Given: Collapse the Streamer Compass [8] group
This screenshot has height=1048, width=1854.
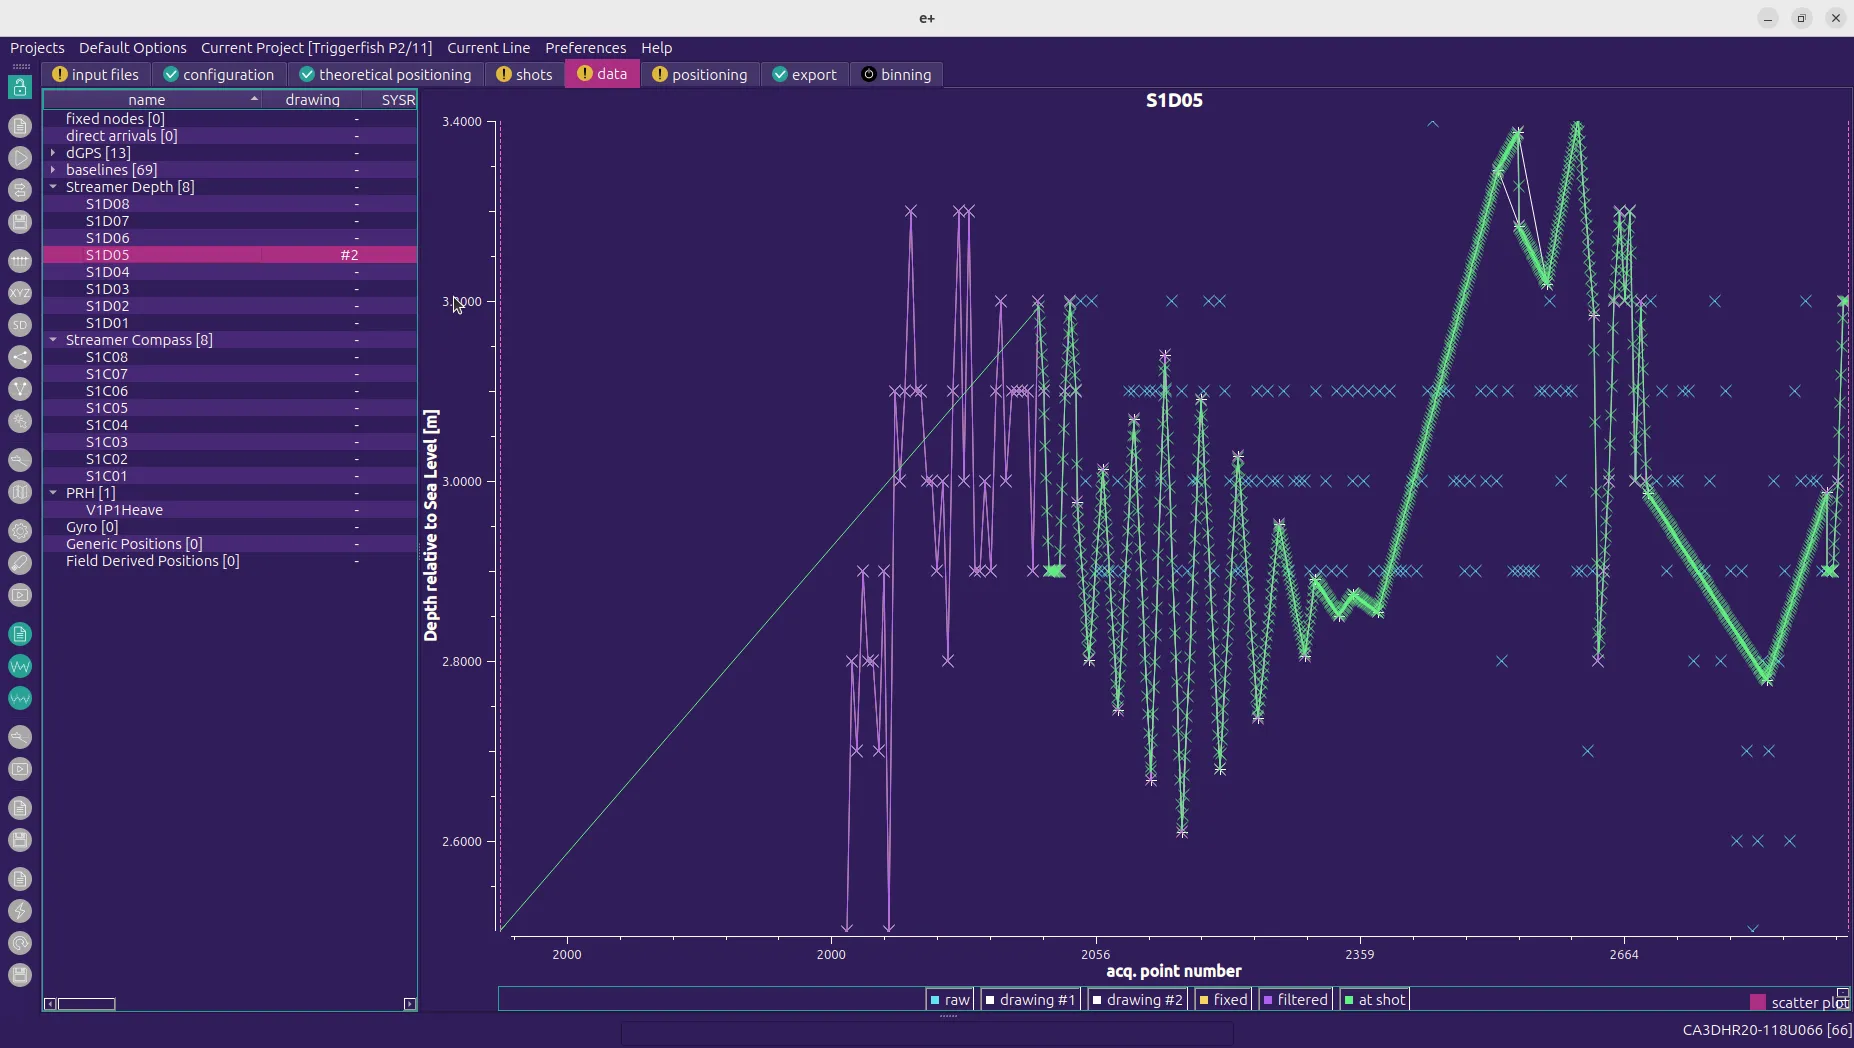Looking at the screenshot, I should [53, 340].
